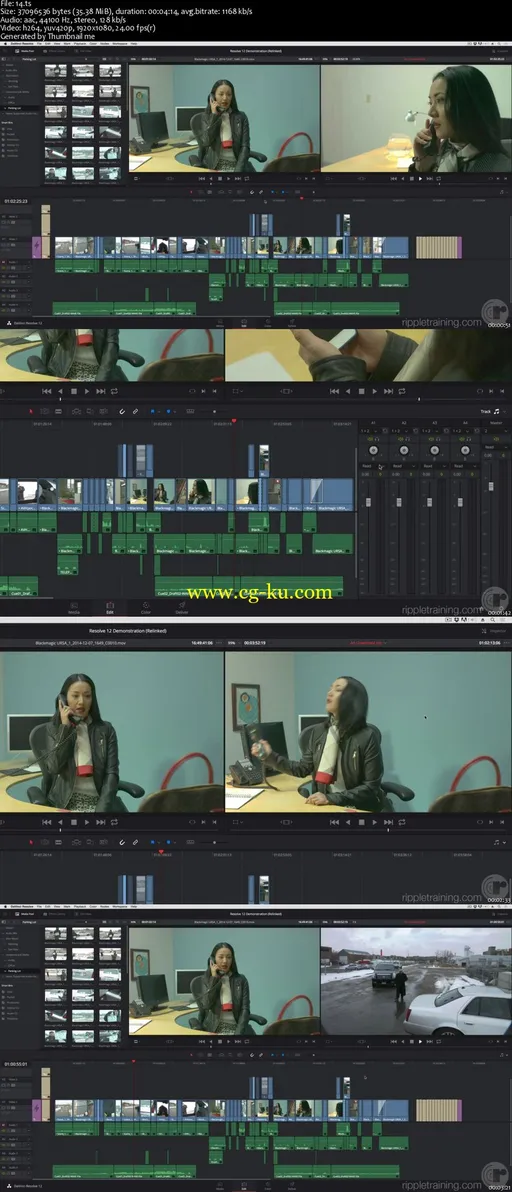Open the Playback menu in the 00:00:51 frame
Image resolution: width=512 pixels, height=1192 pixels.
(x=78, y=44)
